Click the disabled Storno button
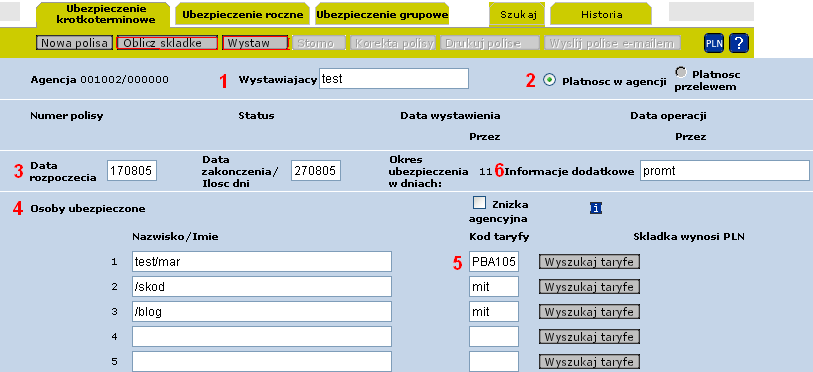 pyautogui.click(x=319, y=43)
